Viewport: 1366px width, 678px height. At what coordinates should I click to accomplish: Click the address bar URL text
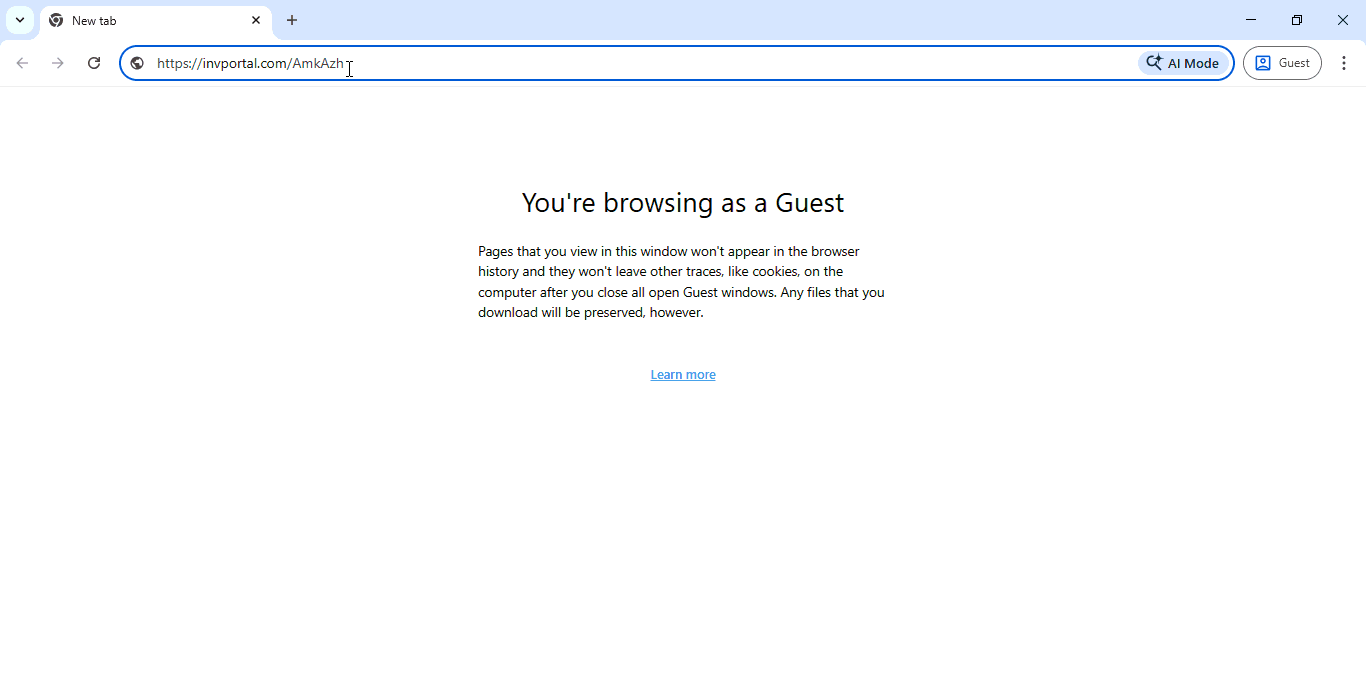(250, 63)
